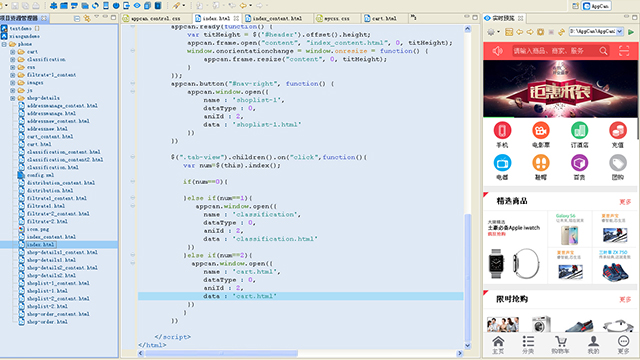Switch to the appcan.control.css editor tab
Screen dimensions: 640x360
(156, 18)
